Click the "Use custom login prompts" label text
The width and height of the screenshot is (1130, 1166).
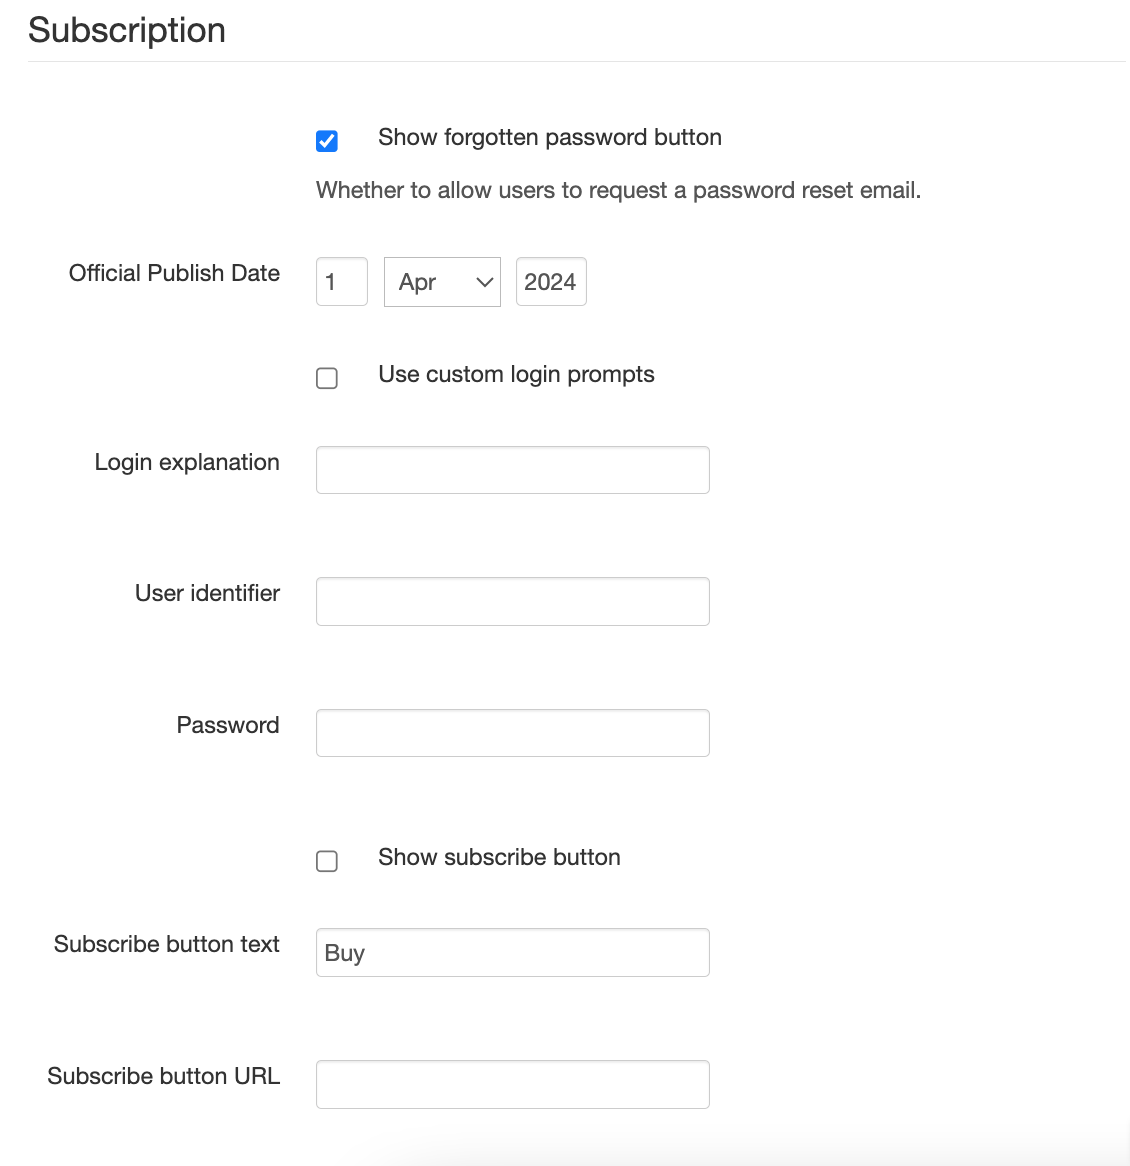[516, 375]
